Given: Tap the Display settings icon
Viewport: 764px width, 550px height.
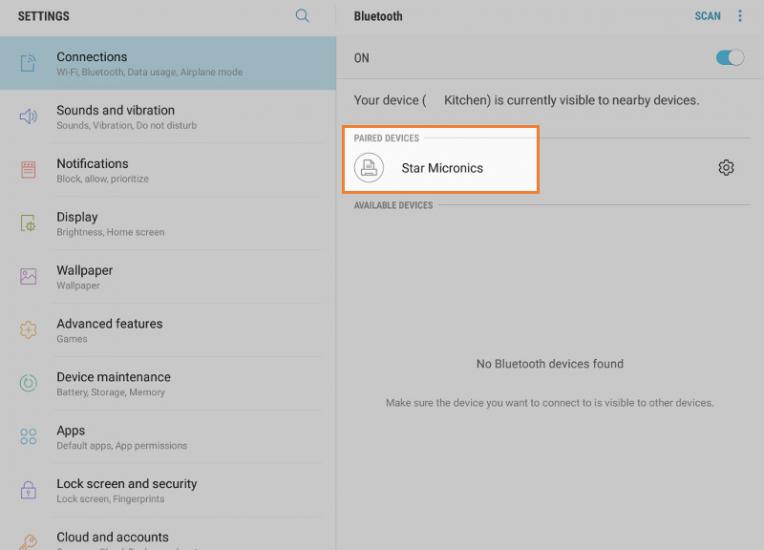Looking at the screenshot, I should (28, 223).
